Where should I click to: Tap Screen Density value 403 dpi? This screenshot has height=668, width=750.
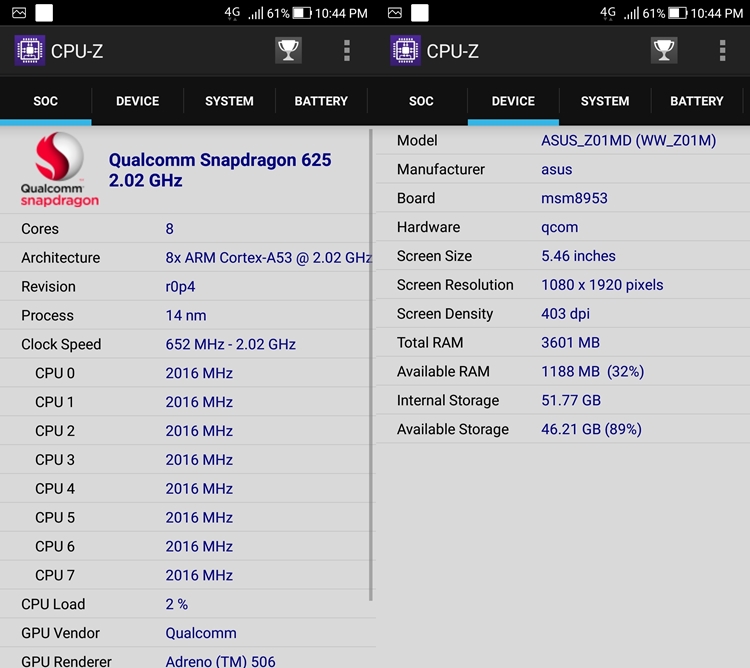[x=565, y=314]
